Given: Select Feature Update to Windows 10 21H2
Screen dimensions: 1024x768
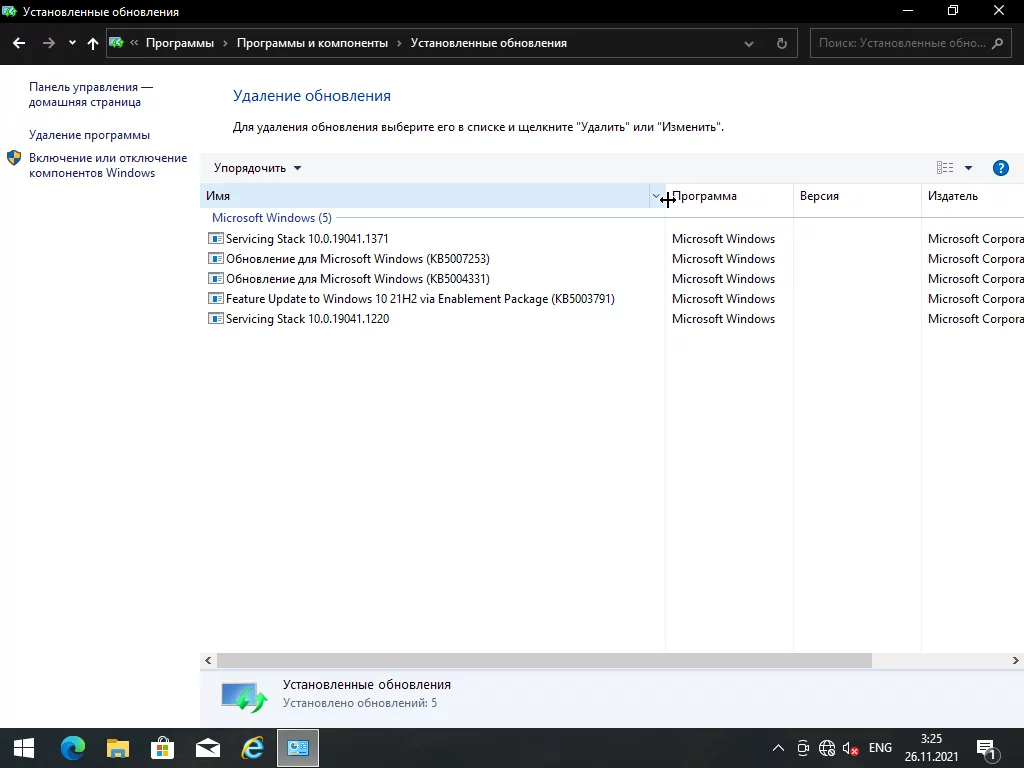Looking at the screenshot, I should pyautogui.click(x=420, y=299).
